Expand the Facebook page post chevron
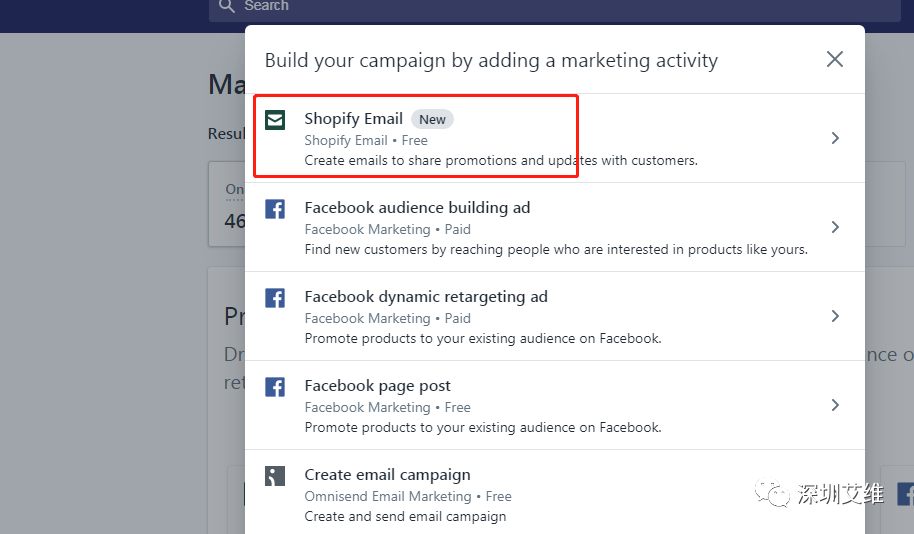This screenshot has height=534, width=914. pyautogui.click(x=835, y=405)
